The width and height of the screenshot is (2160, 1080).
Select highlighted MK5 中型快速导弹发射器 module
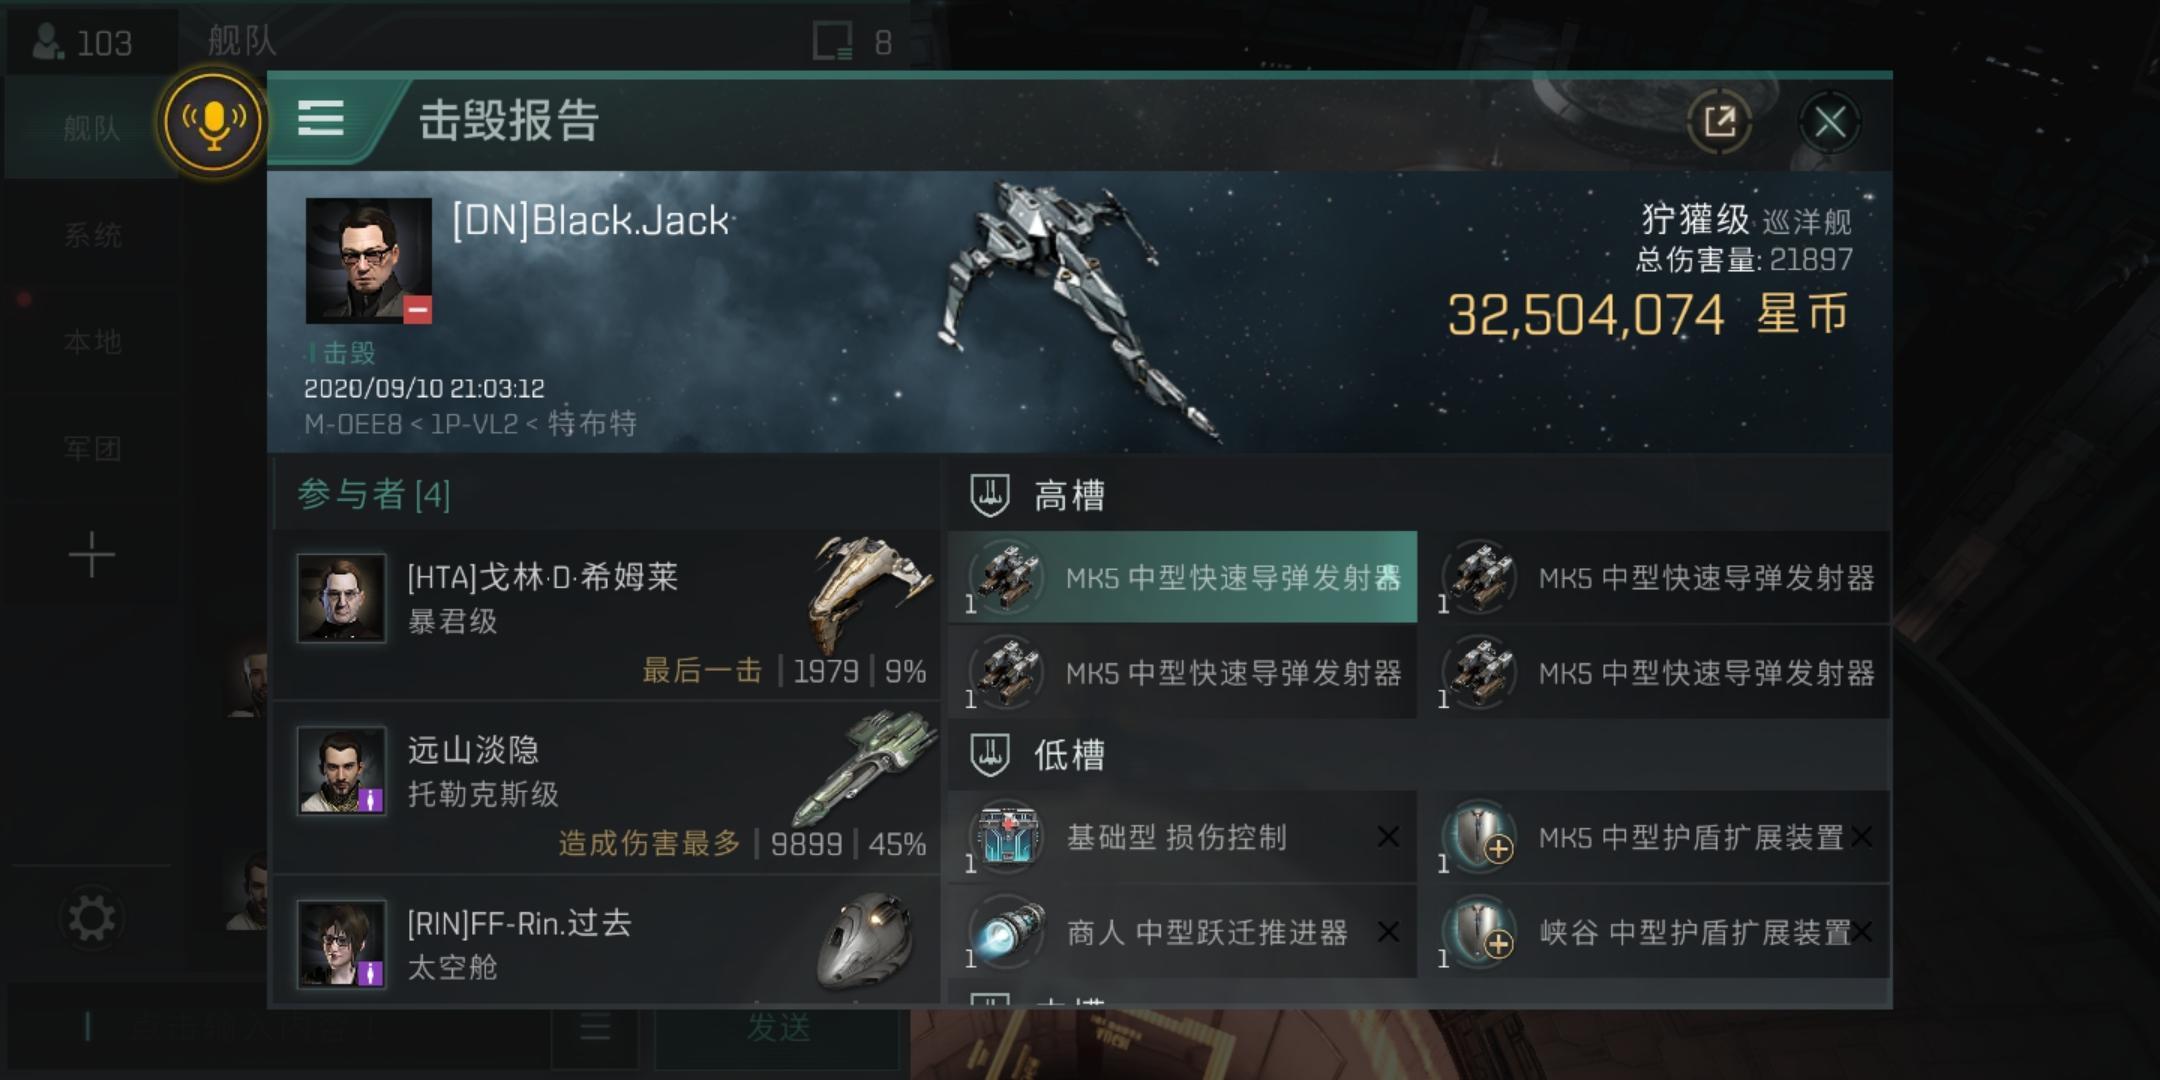coord(1182,577)
